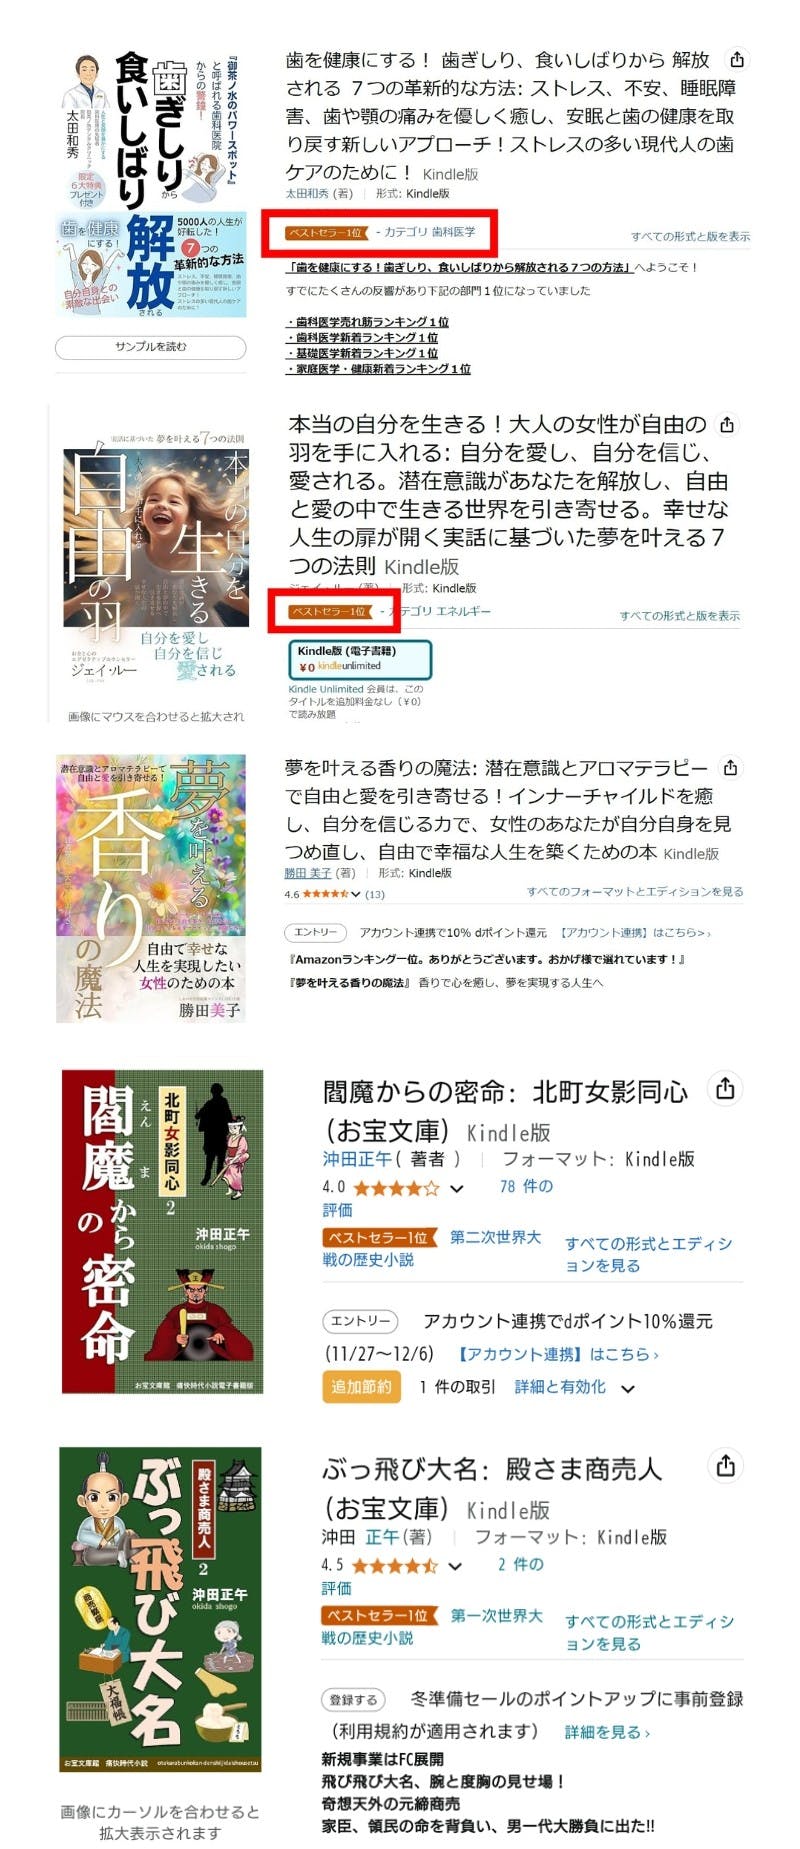Expand the 詳細と有効化 chevron
The width and height of the screenshot is (800, 1849).
[628, 1389]
